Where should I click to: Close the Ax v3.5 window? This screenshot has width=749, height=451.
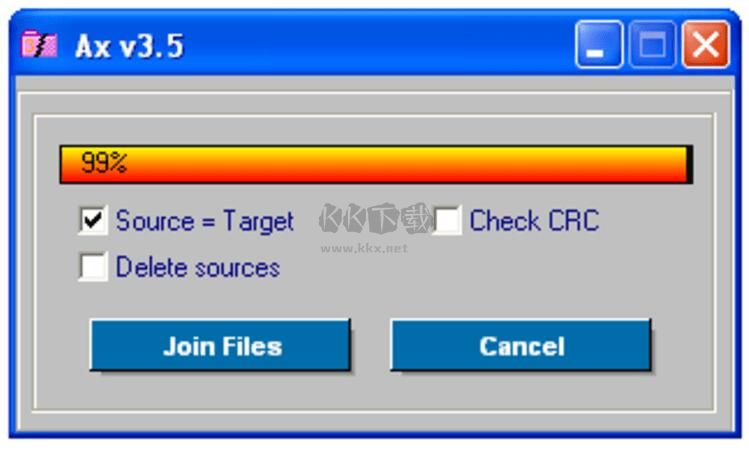pyautogui.click(x=706, y=44)
